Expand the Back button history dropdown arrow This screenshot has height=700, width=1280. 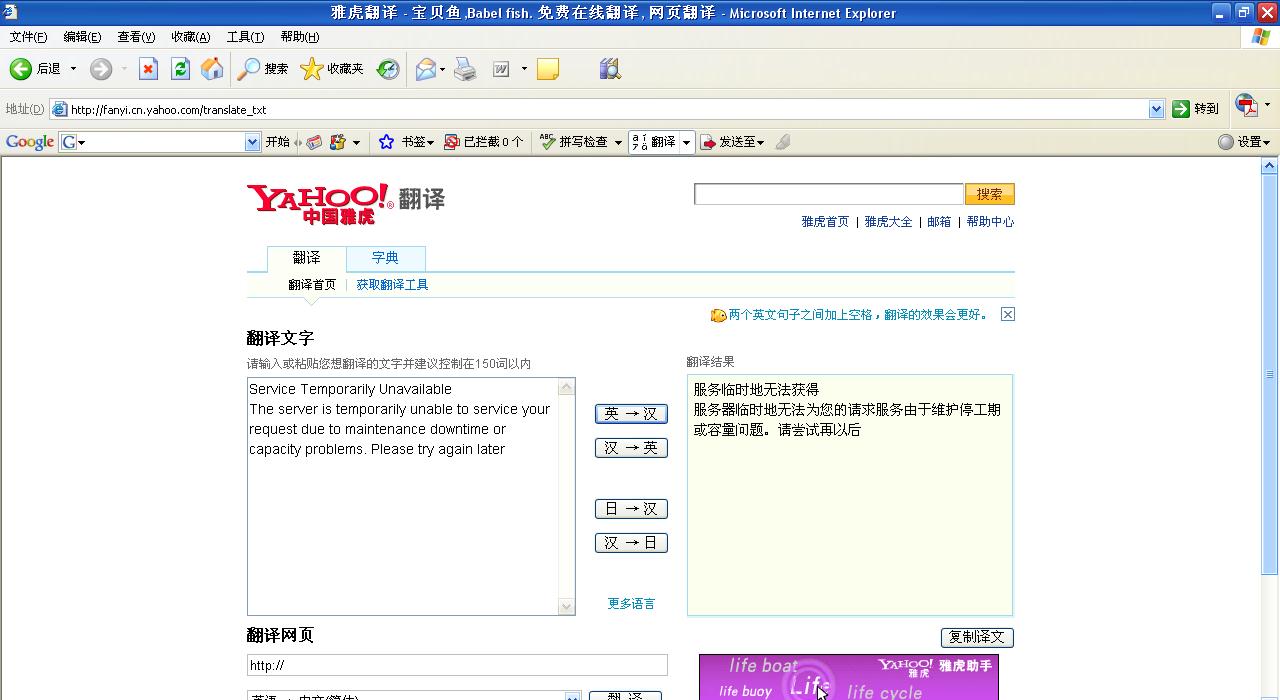[73, 68]
